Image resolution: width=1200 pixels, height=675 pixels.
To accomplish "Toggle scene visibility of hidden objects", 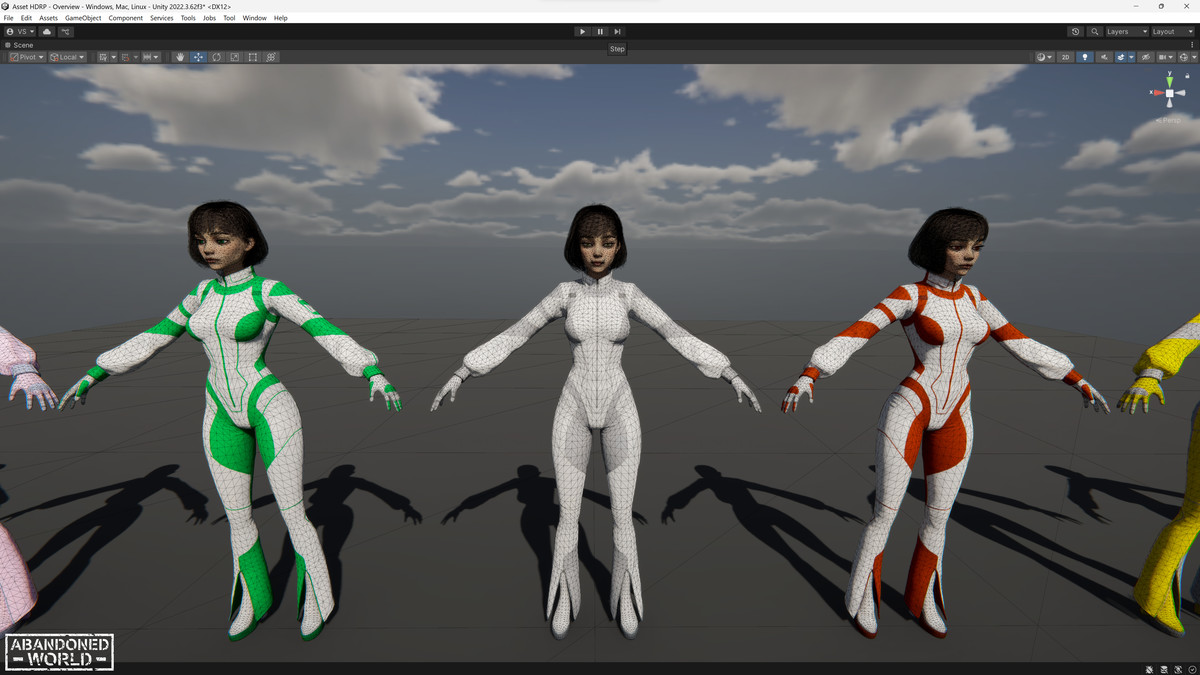I will pyautogui.click(x=1146, y=57).
